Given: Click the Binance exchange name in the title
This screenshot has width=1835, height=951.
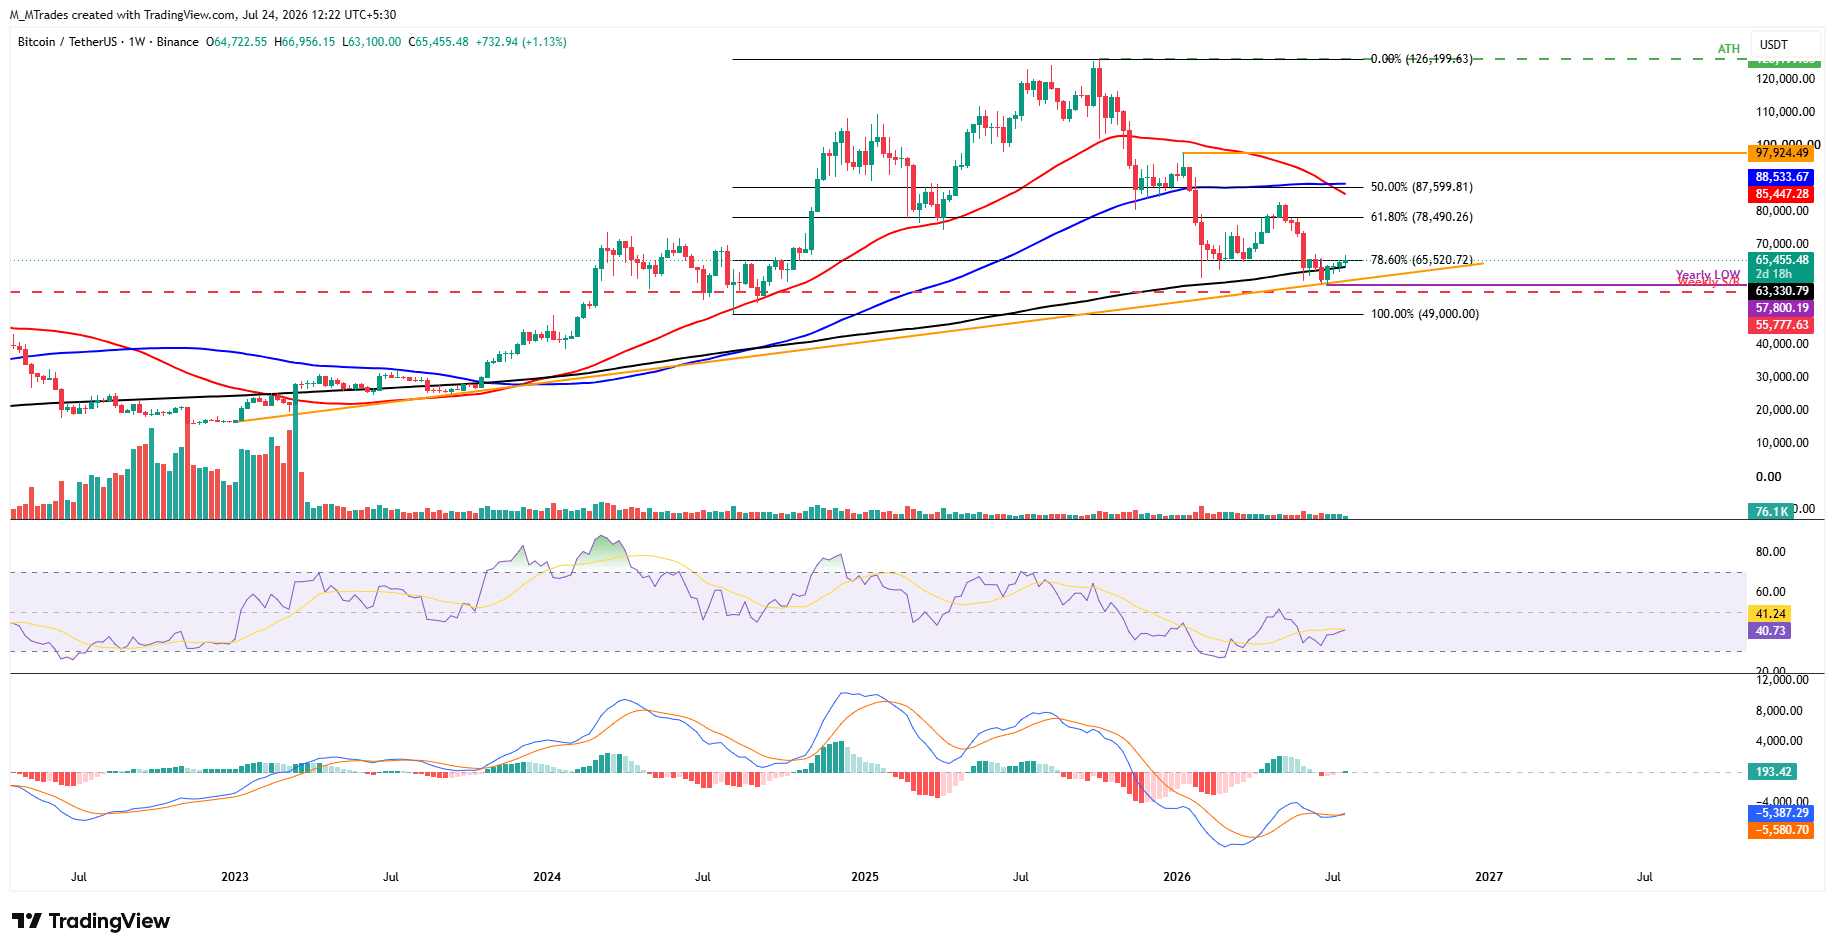Looking at the screenshot, I should coord(178,42).
